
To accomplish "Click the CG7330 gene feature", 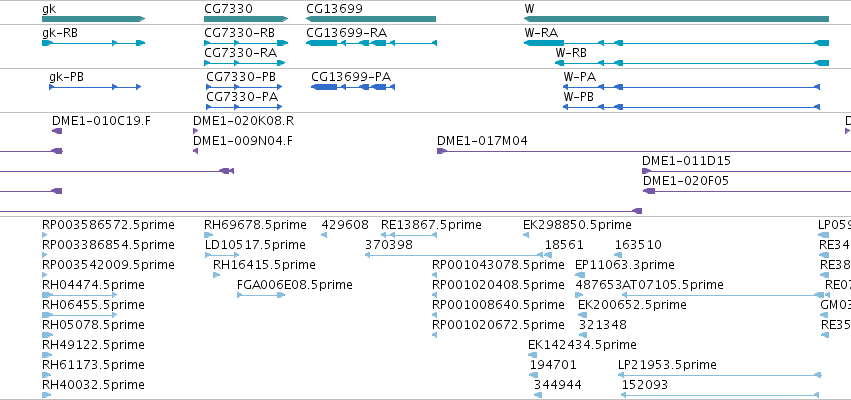I will pyautogui.click(x=246, y=19).
